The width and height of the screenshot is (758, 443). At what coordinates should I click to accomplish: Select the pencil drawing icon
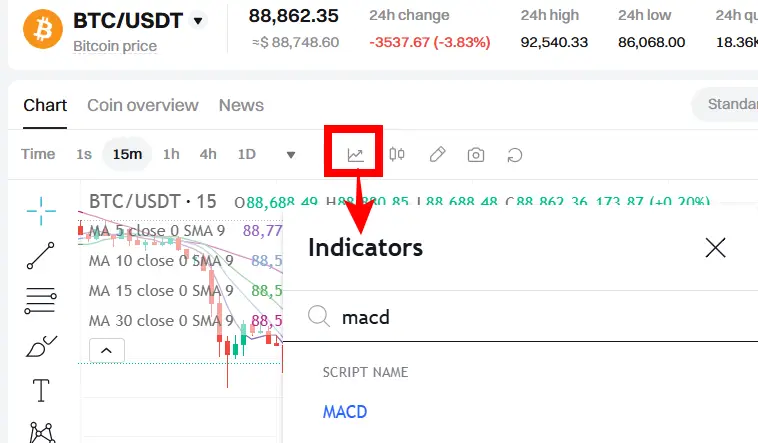pyautogui.click(x=437, y=155)
